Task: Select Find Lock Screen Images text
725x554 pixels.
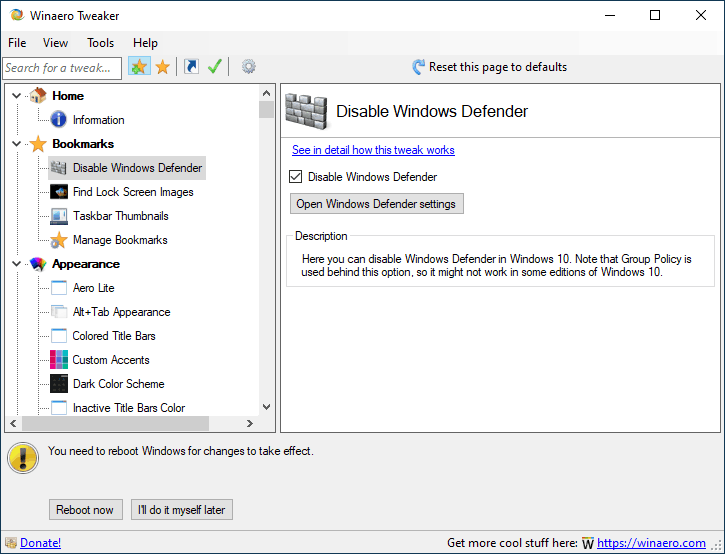Action: 133,192
